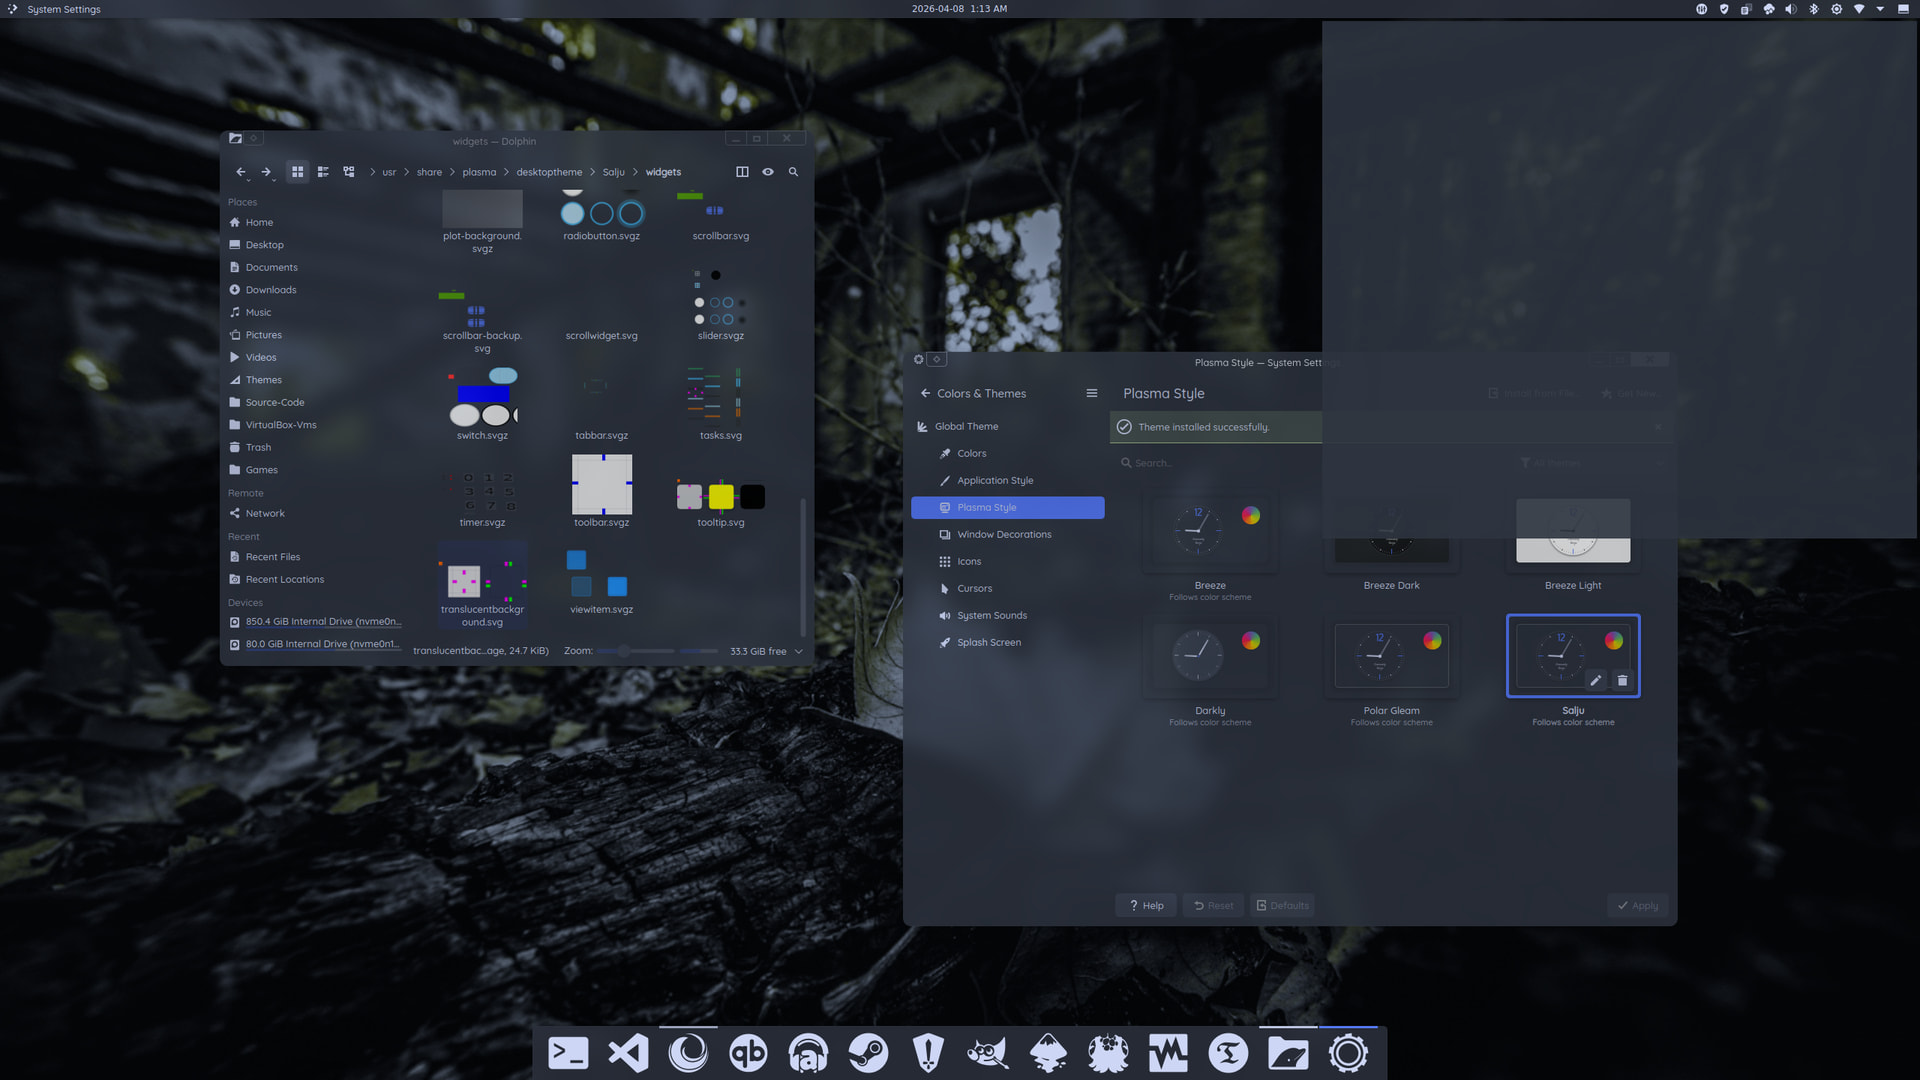Open Global Theme settings page
The width and height of the screenshot is (1920, 1080).
(x=966, y=426)
